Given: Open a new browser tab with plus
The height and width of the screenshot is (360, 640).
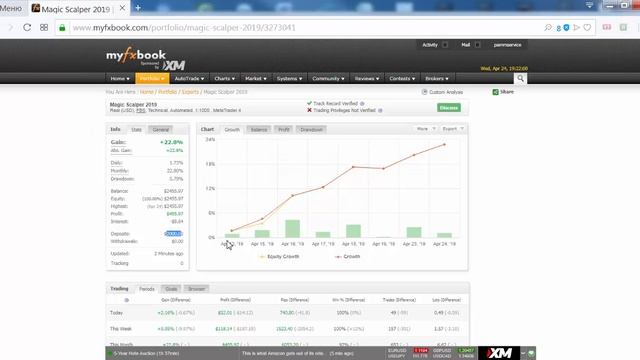Looking at the screenshot, I should pos(138,8).
